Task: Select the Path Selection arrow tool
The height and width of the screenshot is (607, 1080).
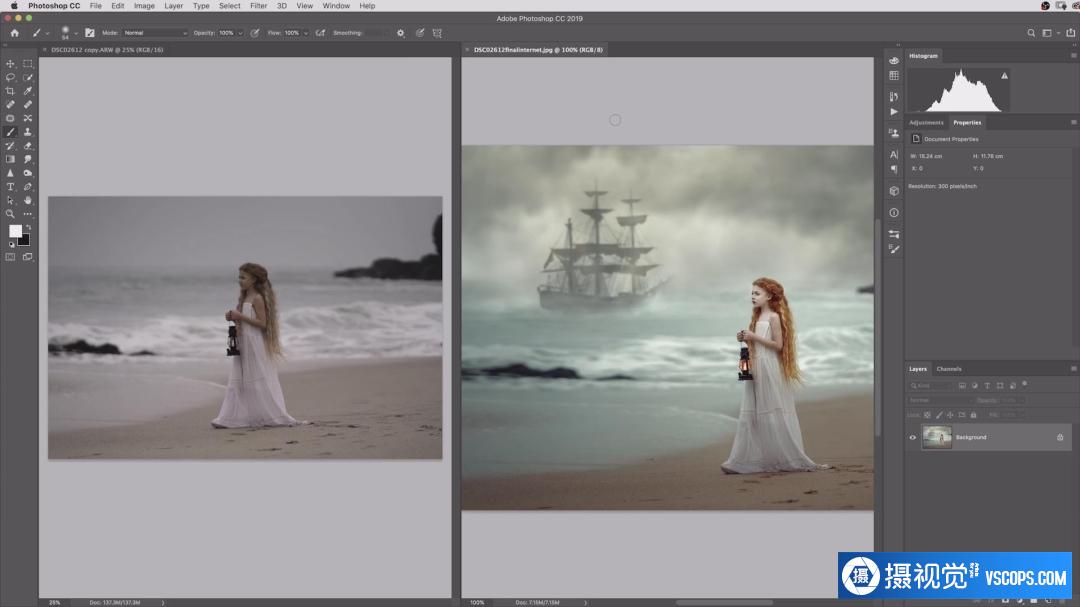Action: (10, 200)
